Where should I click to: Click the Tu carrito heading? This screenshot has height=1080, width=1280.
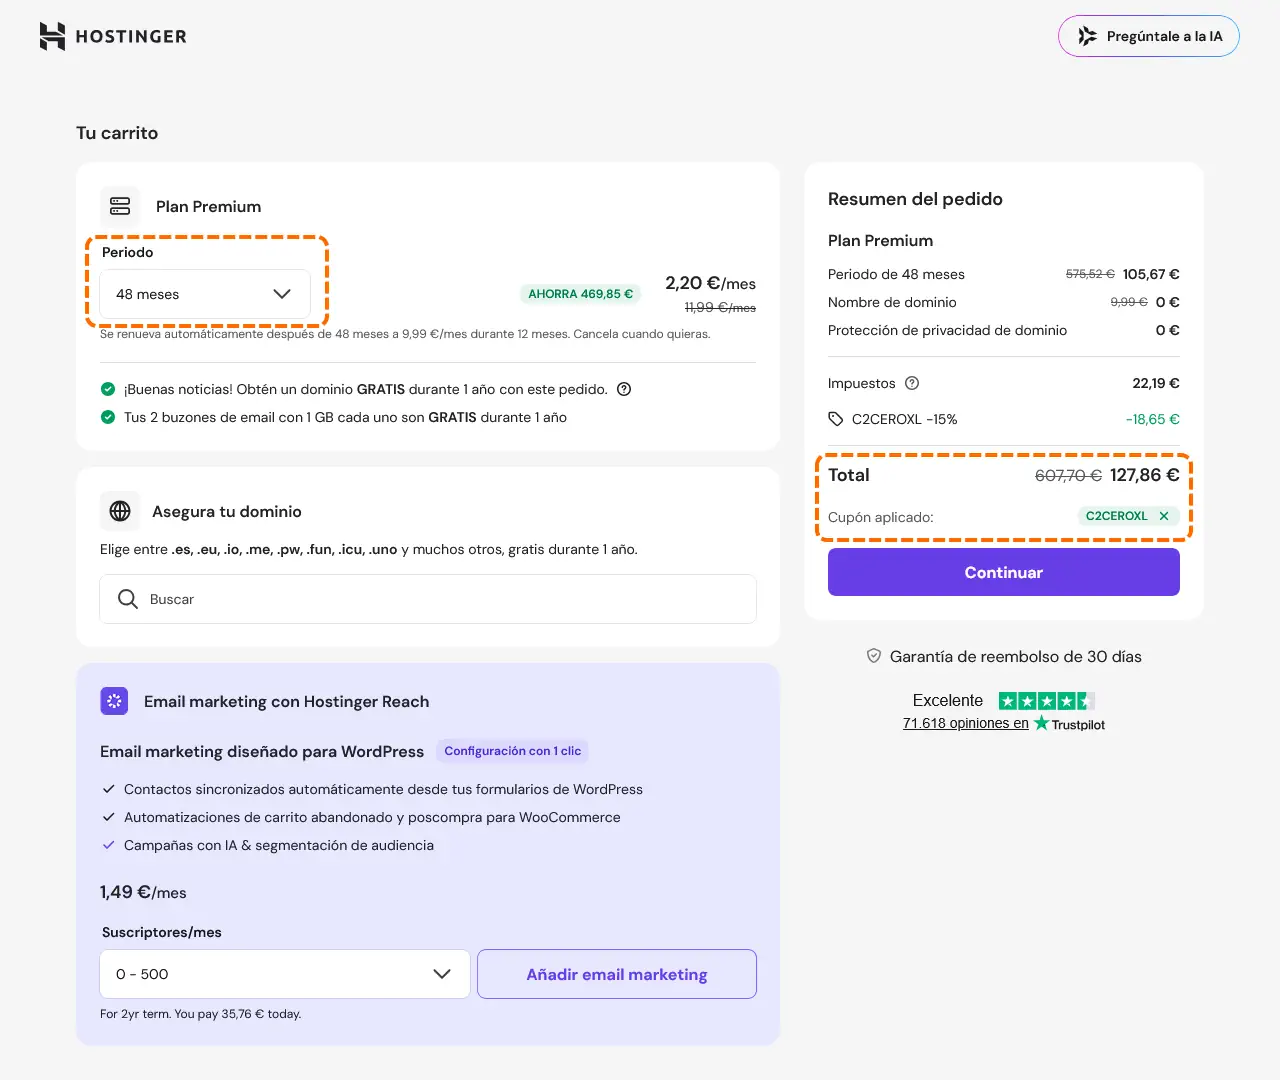(117, 133)
